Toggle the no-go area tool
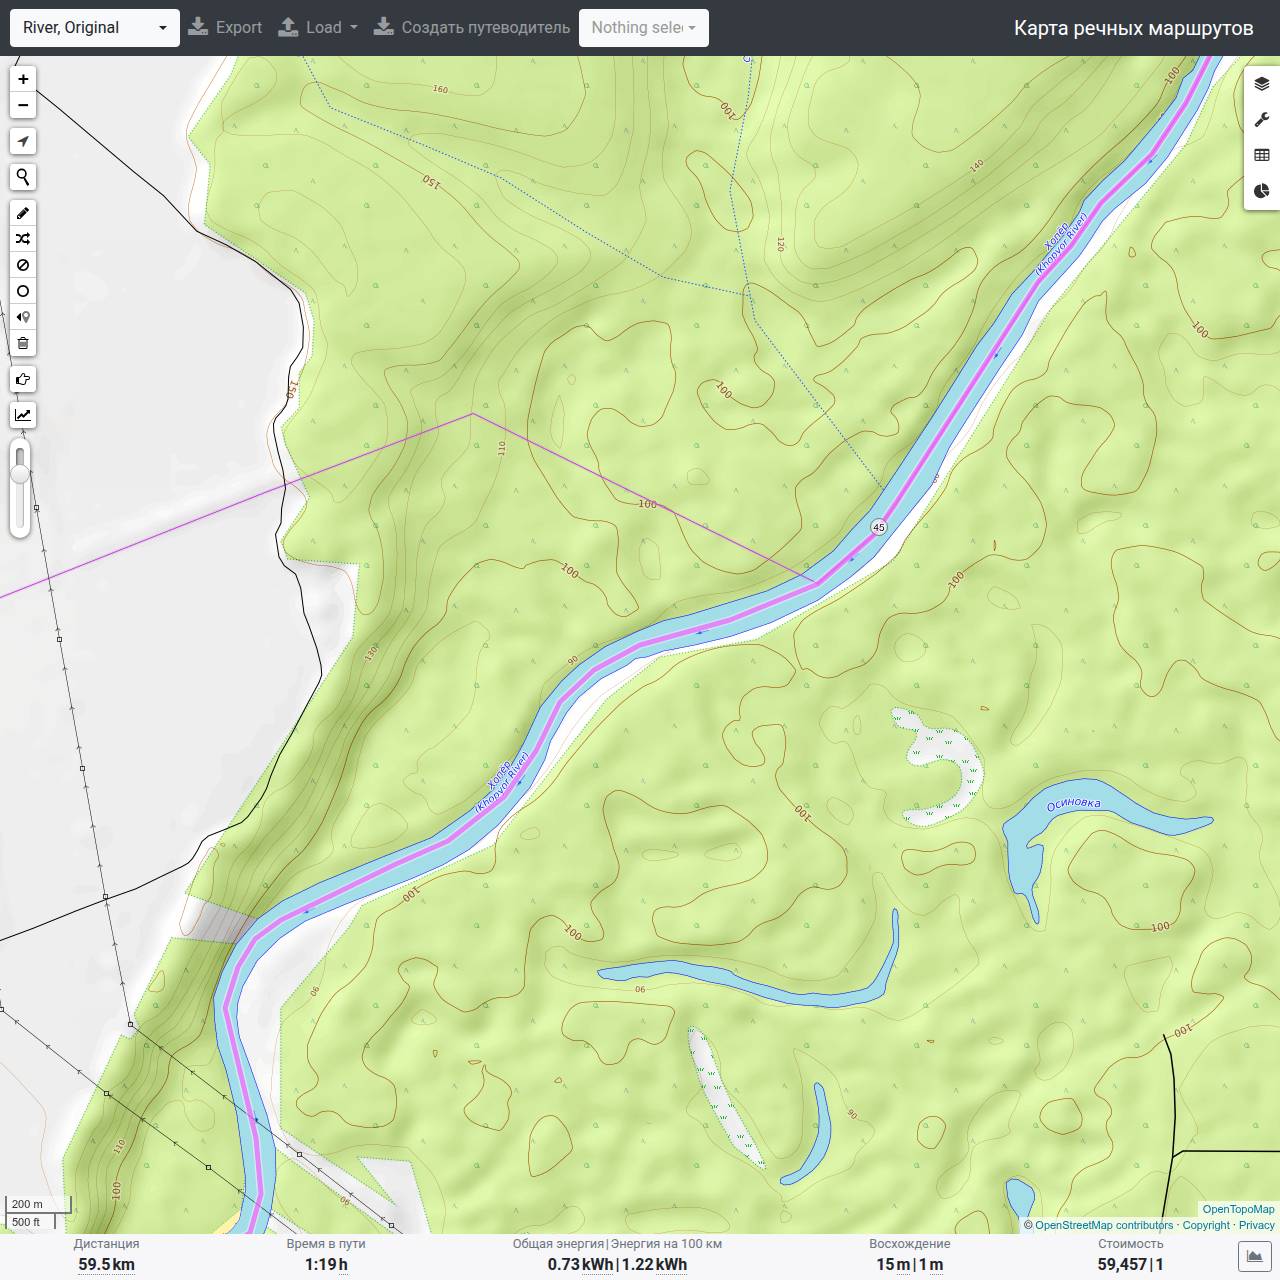Screen dimensions: 1280x1280 (x=23, y=265)
